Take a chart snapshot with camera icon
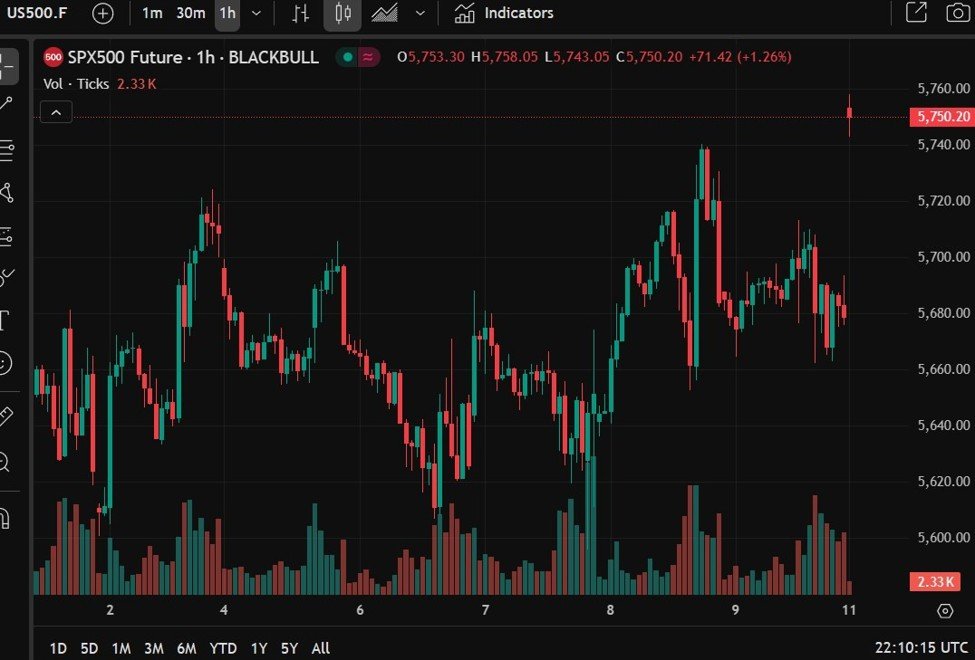The image size is (975, 660). [957, 13]
